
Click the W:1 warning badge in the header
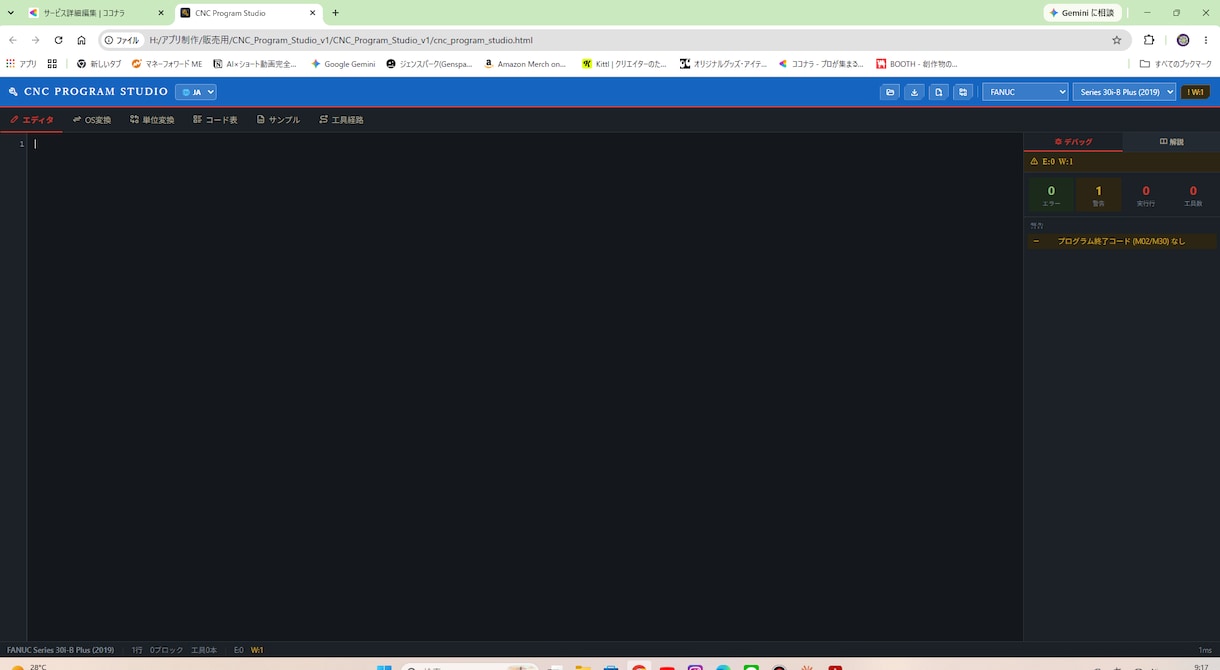click(1195, 92)
